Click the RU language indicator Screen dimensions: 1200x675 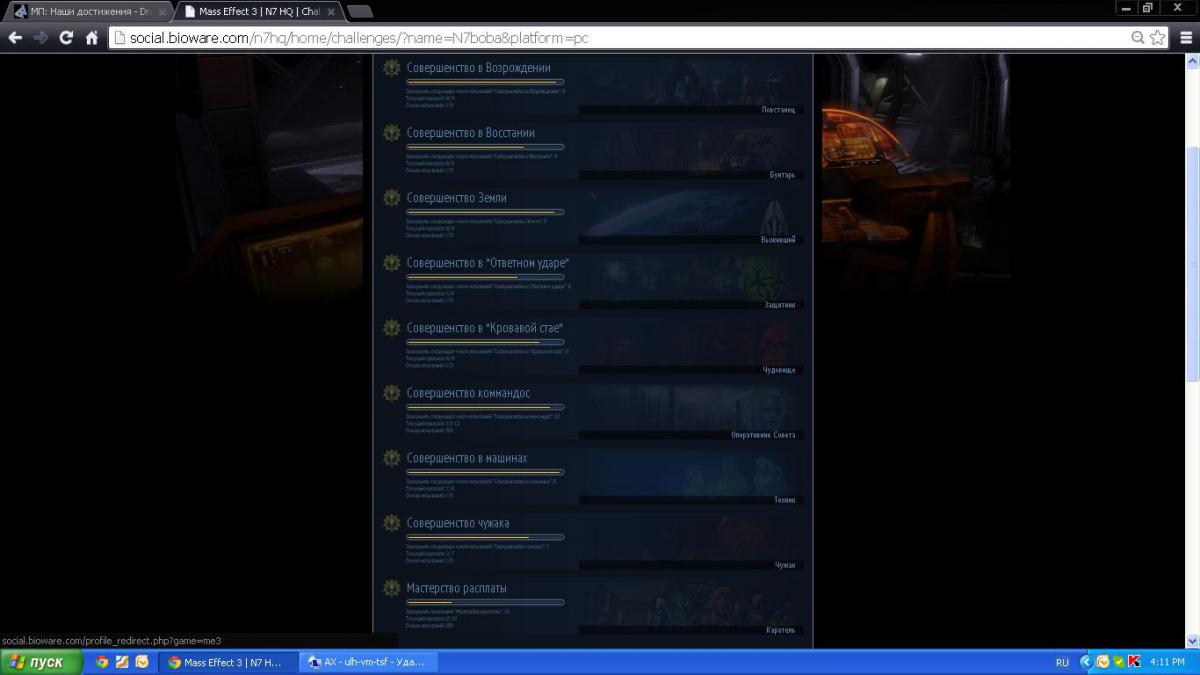coord(1062,662)
